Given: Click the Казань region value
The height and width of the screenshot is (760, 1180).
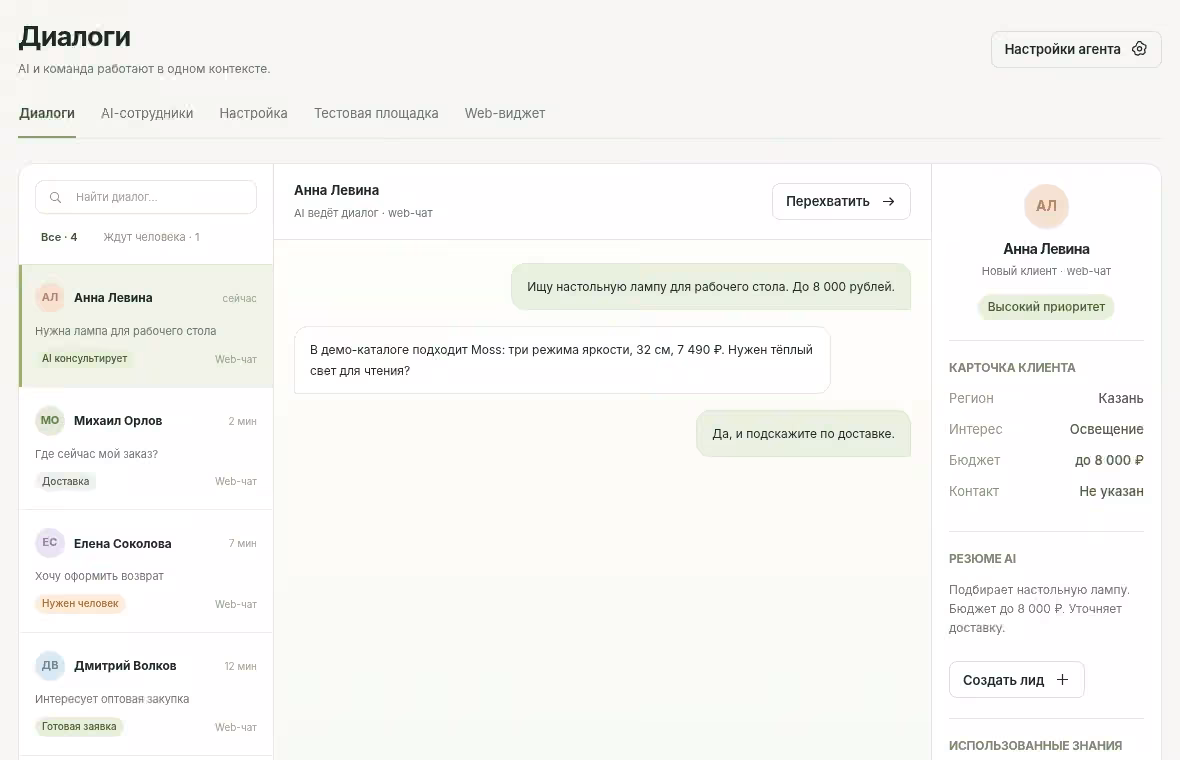Looking at the screenshot, I should point(1121,398).
